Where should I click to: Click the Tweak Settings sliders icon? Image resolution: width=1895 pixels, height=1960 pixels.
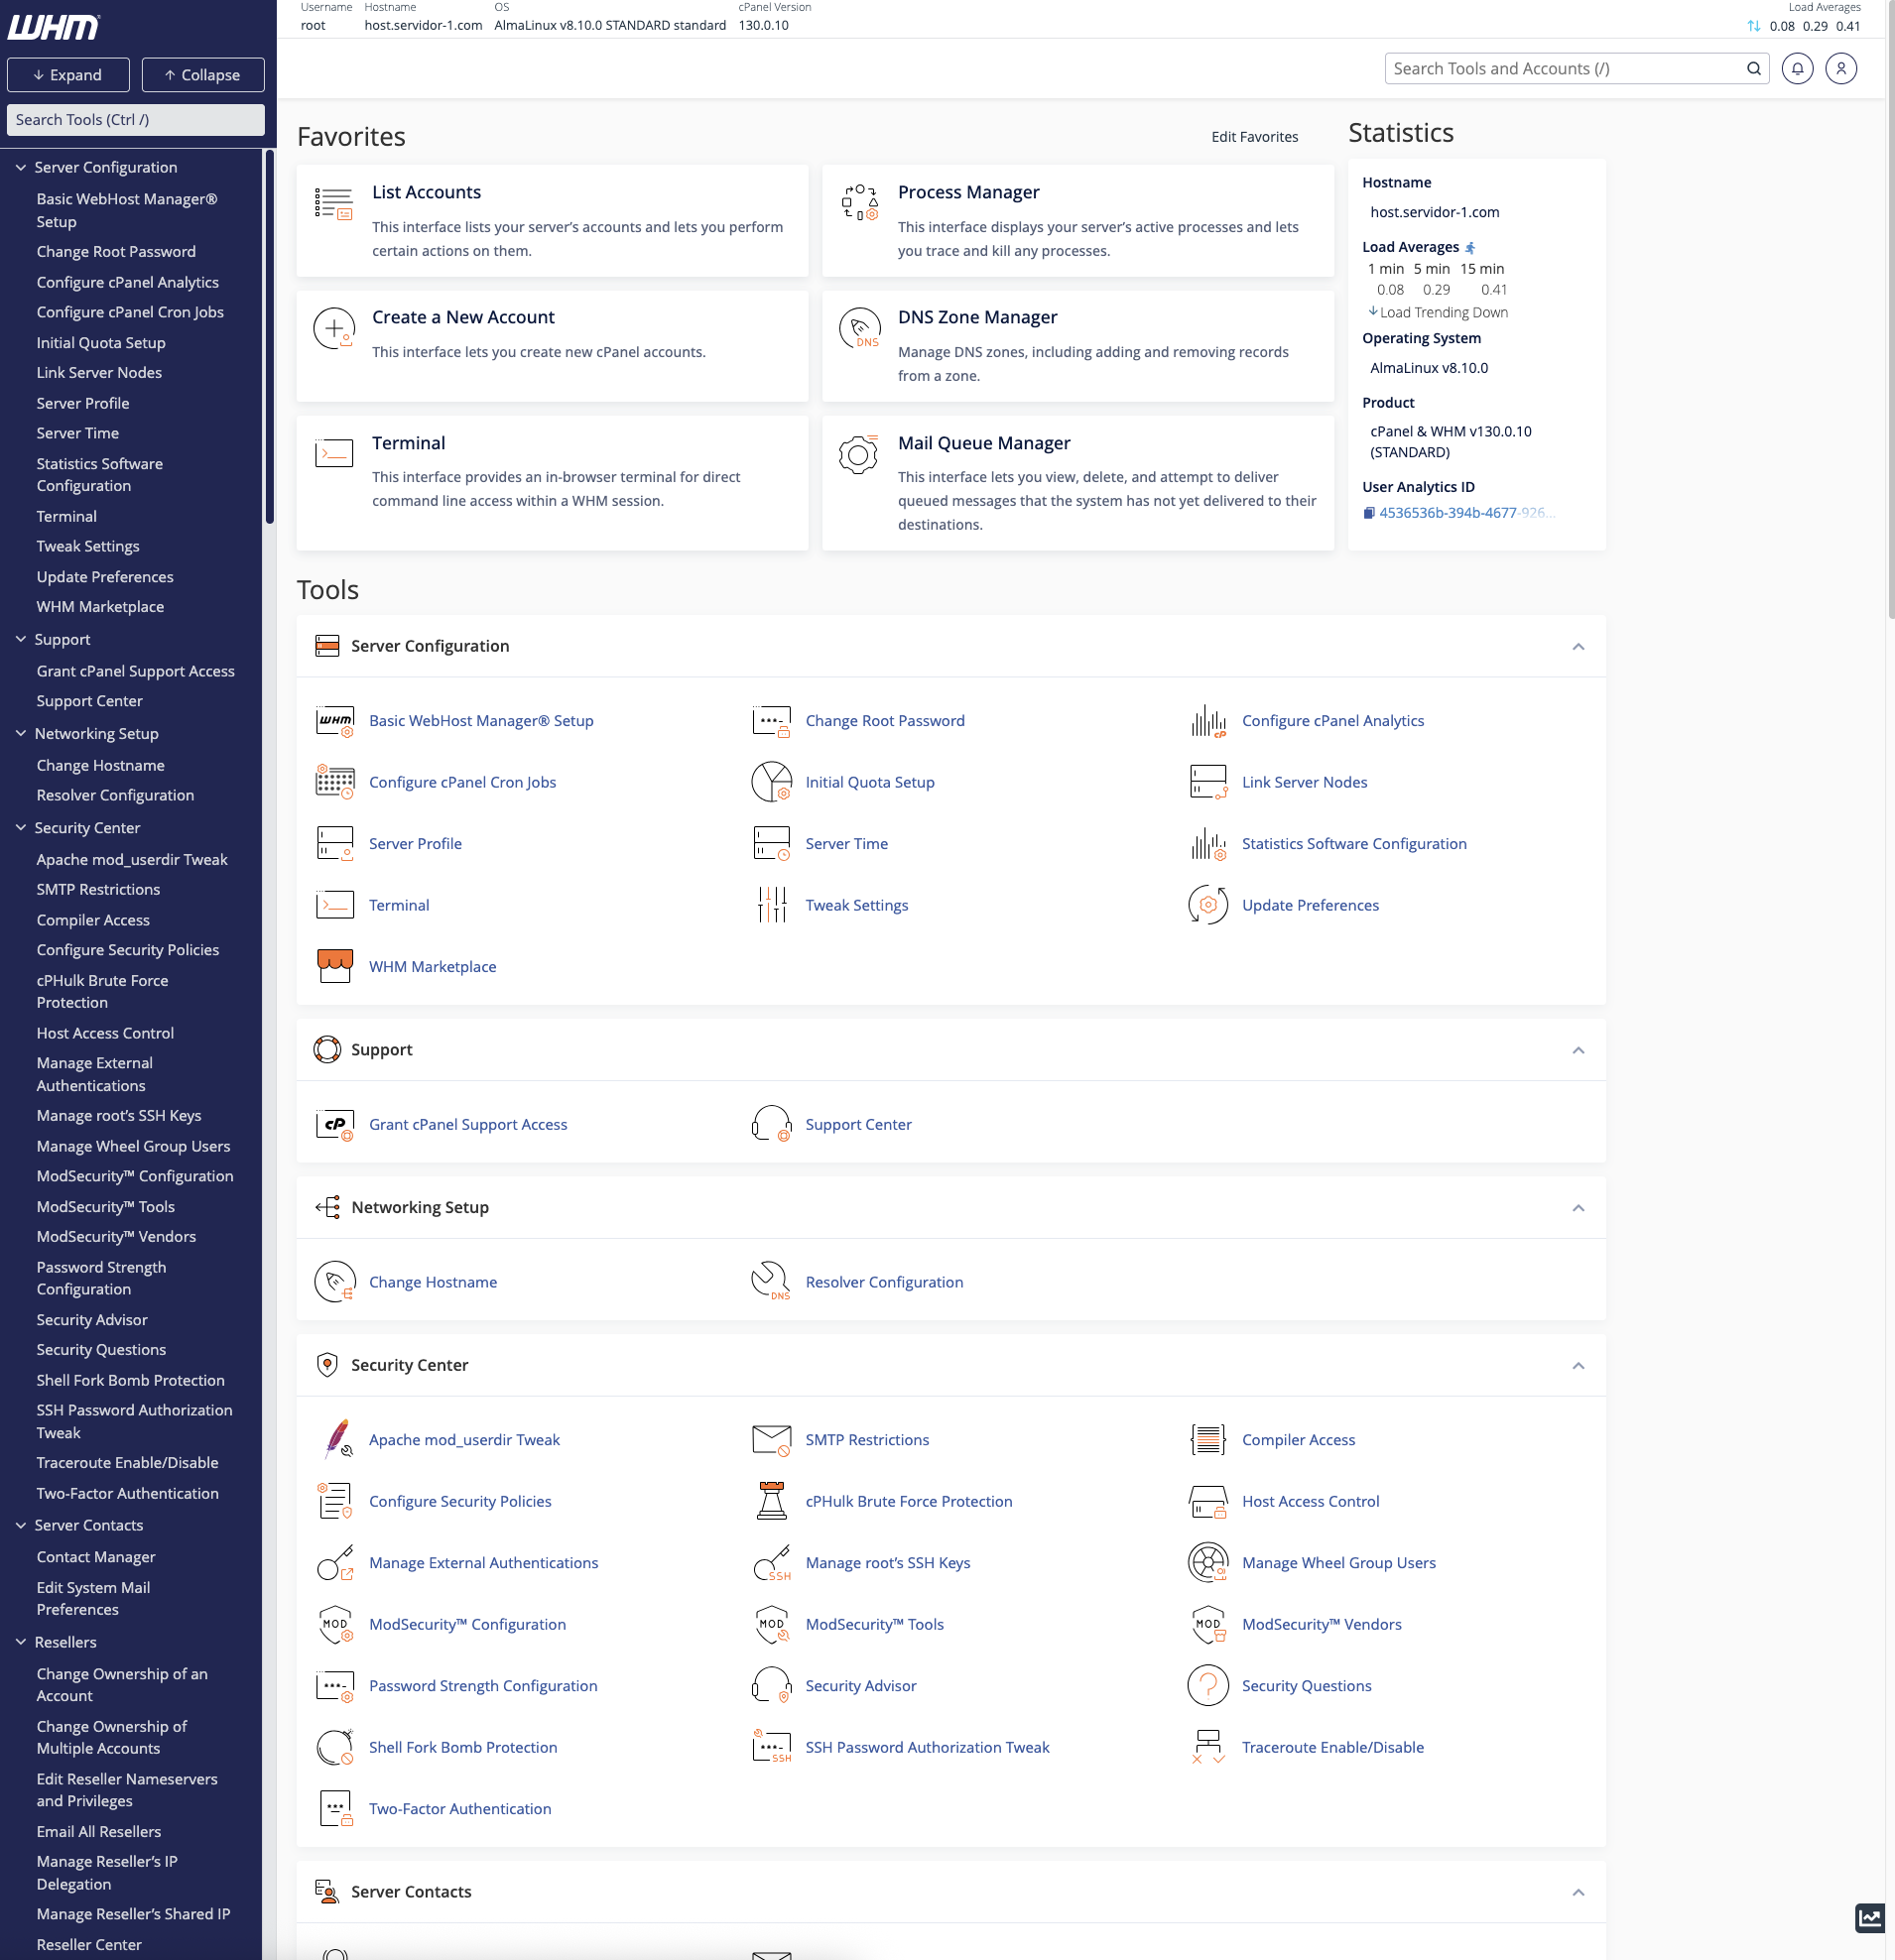(x=771, y=905)
